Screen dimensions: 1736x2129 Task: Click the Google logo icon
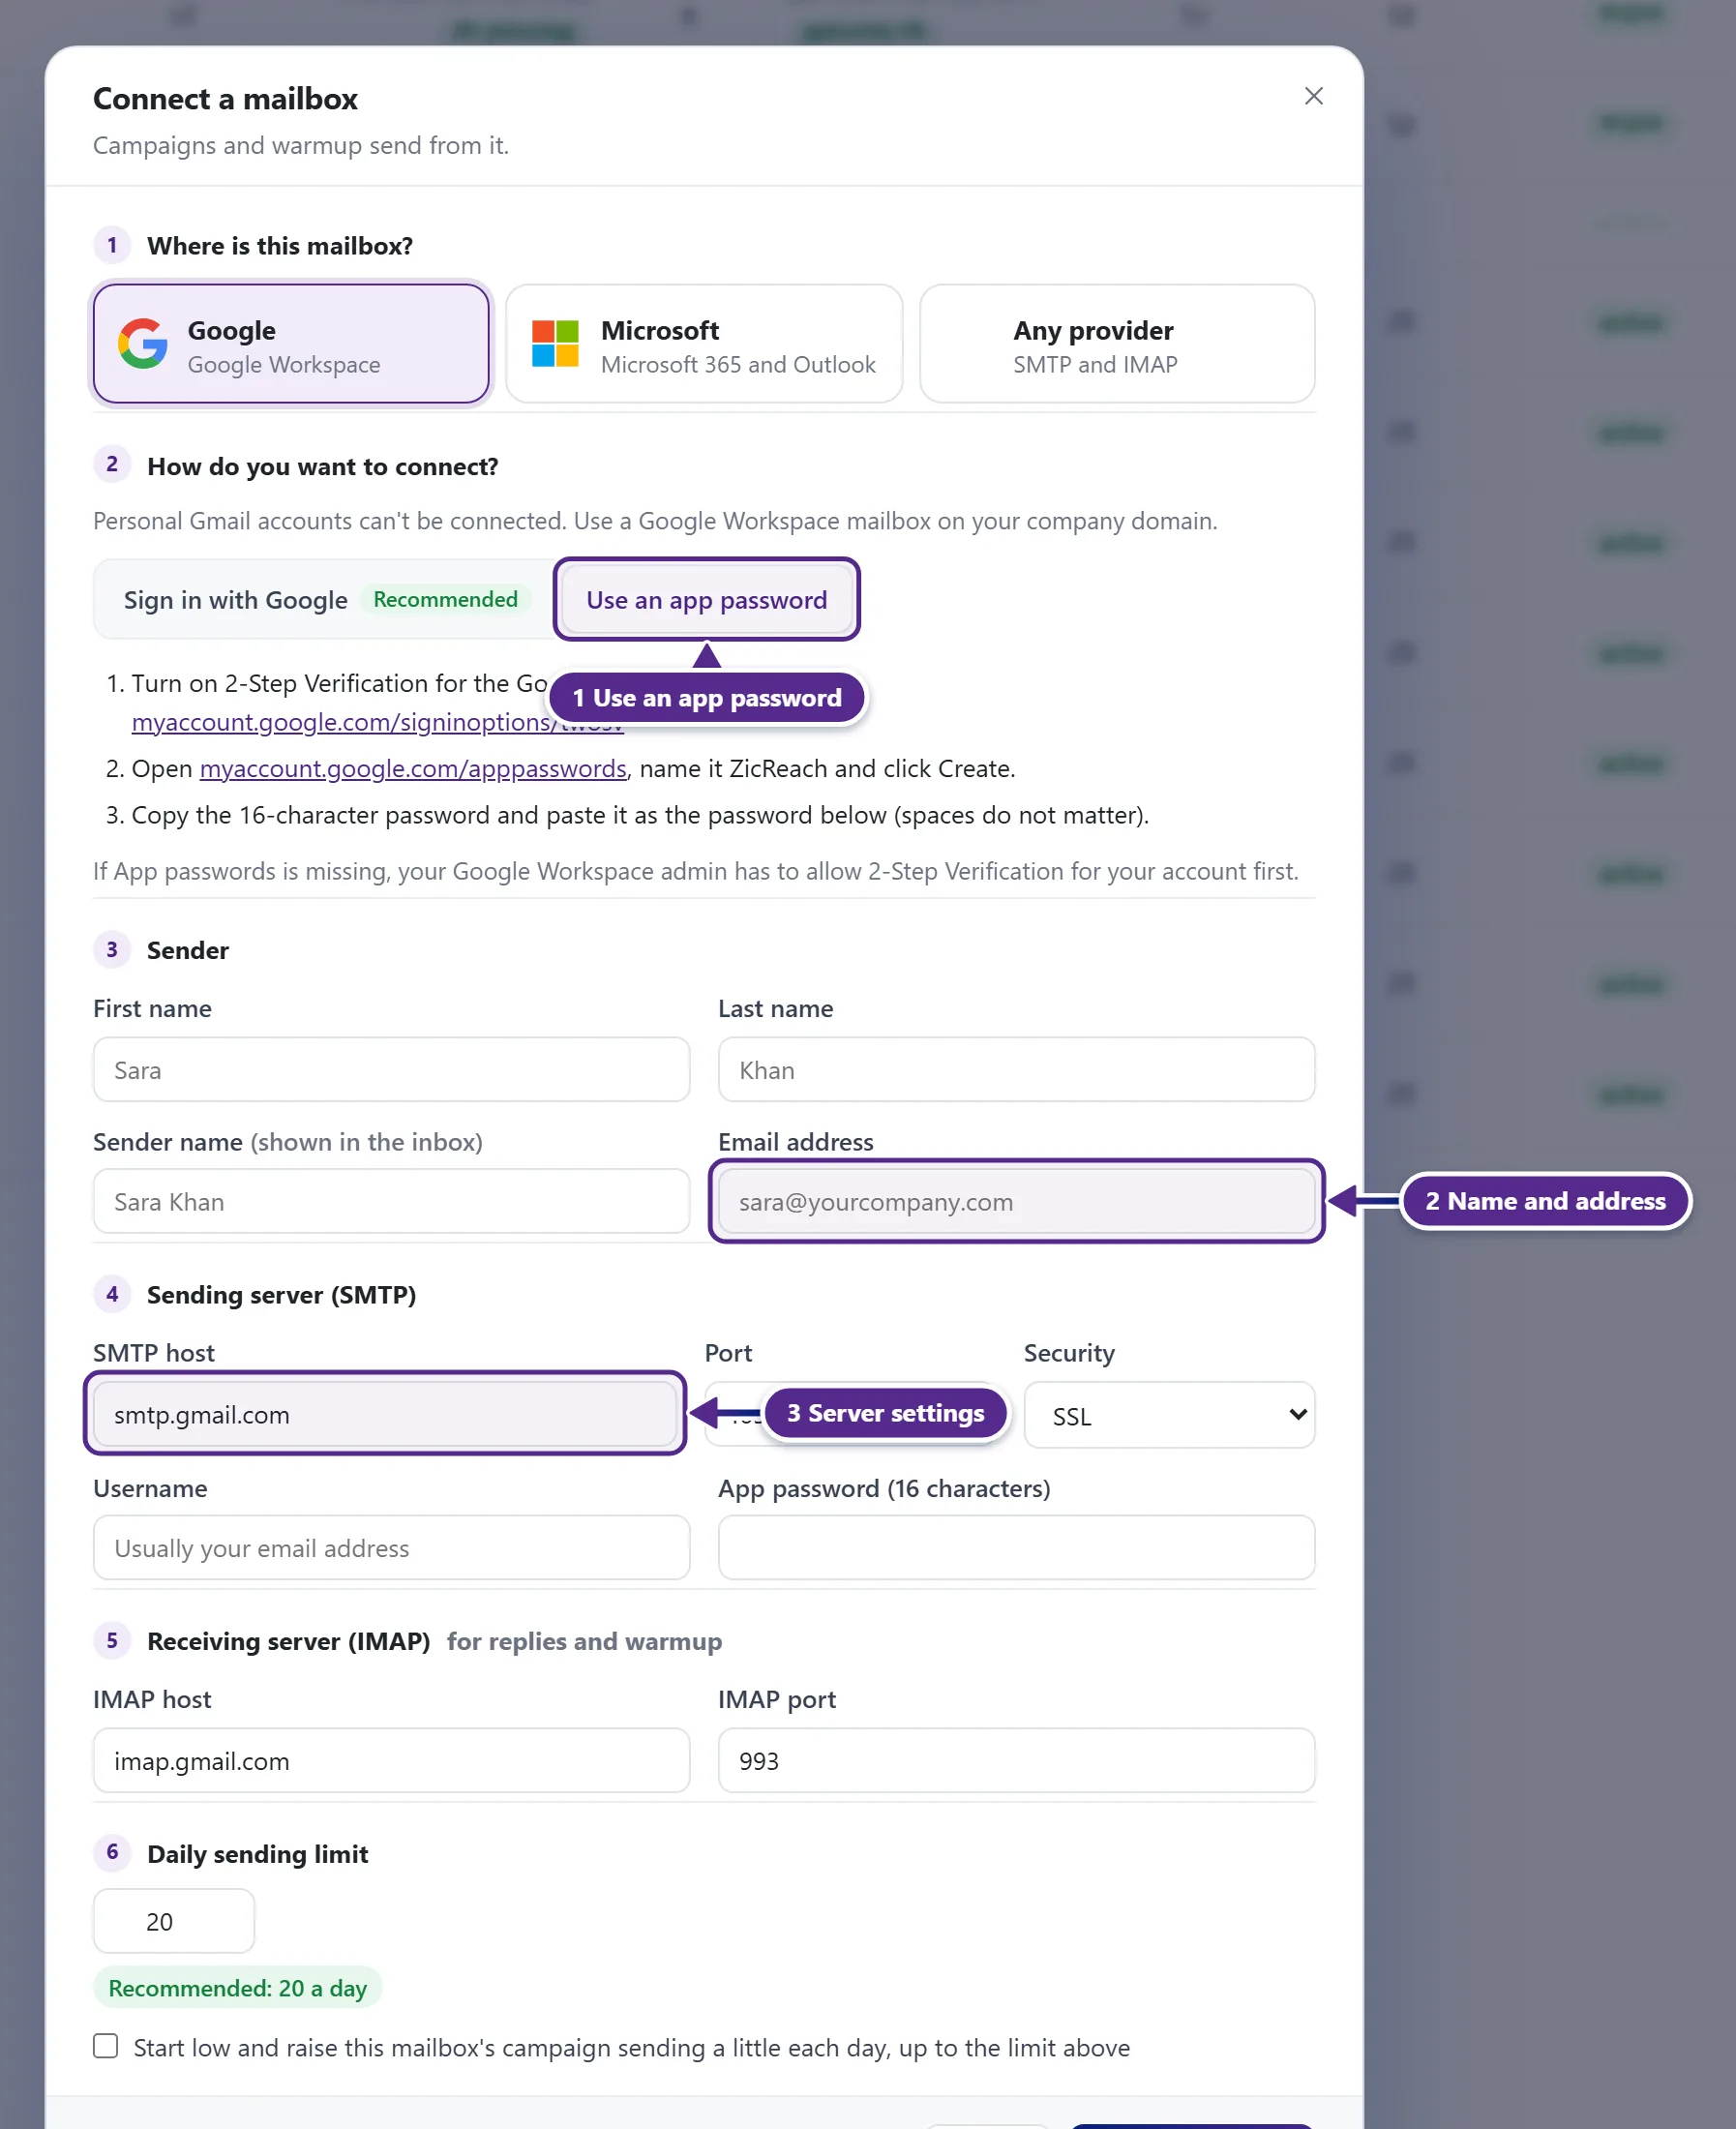click(143, 344)
